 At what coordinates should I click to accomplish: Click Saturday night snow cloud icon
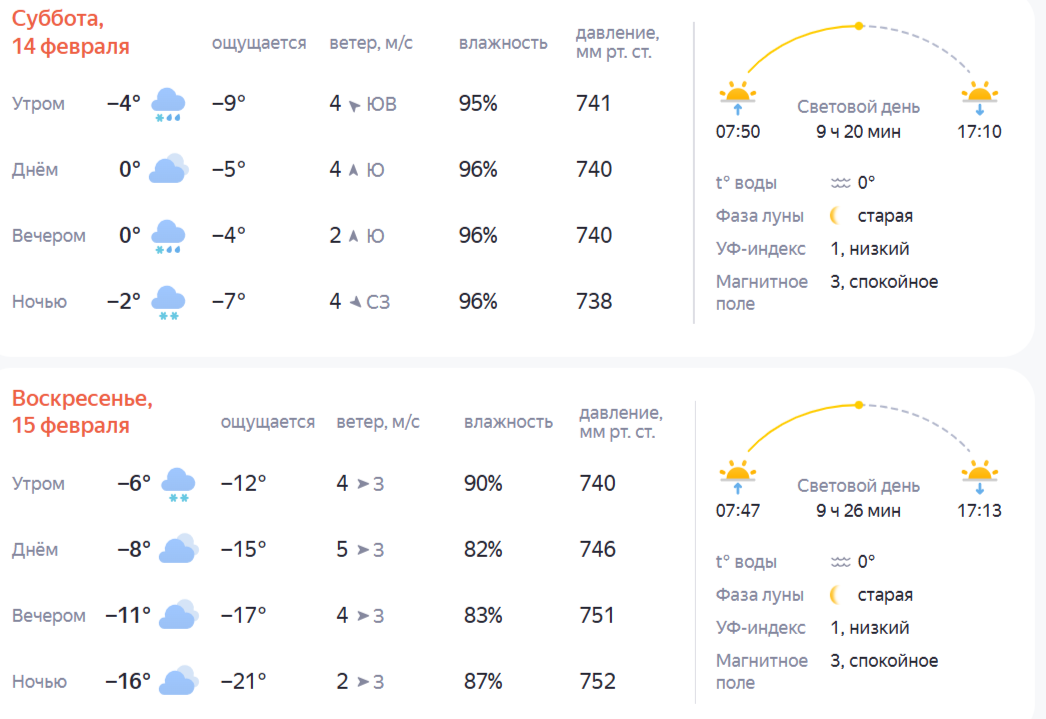point(168,302)
